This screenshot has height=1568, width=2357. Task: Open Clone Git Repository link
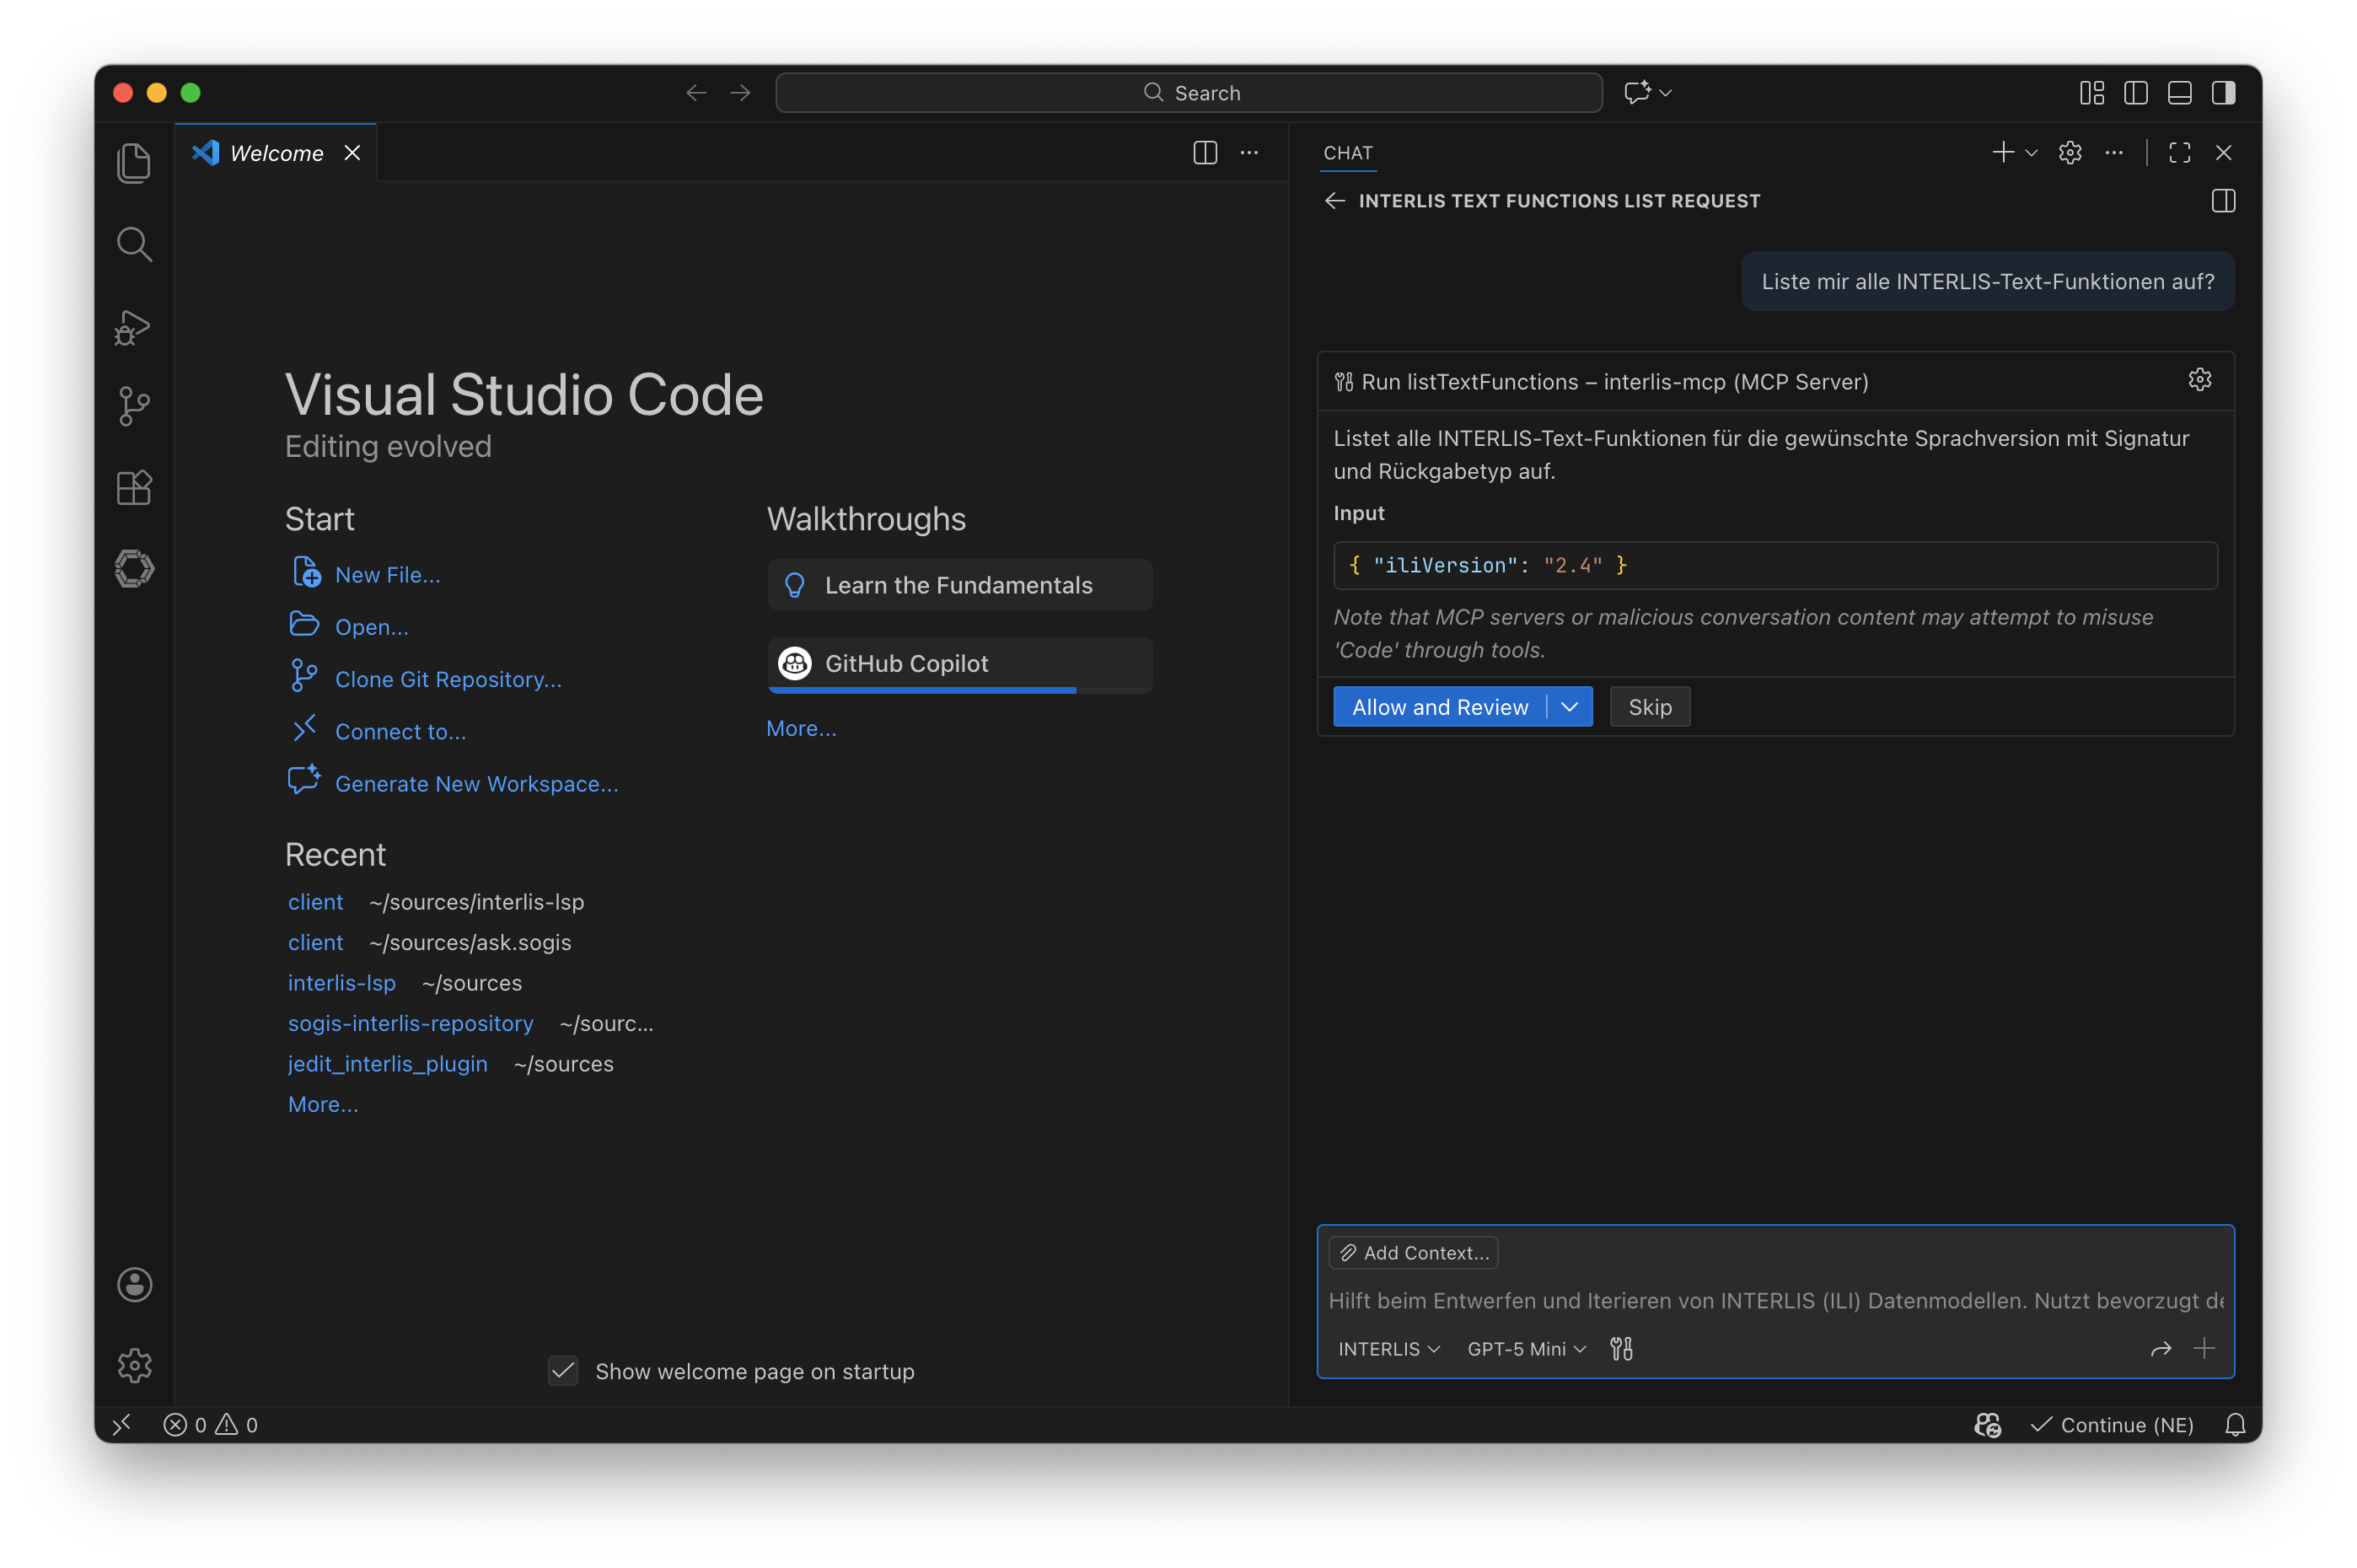[x=448, y=678]
